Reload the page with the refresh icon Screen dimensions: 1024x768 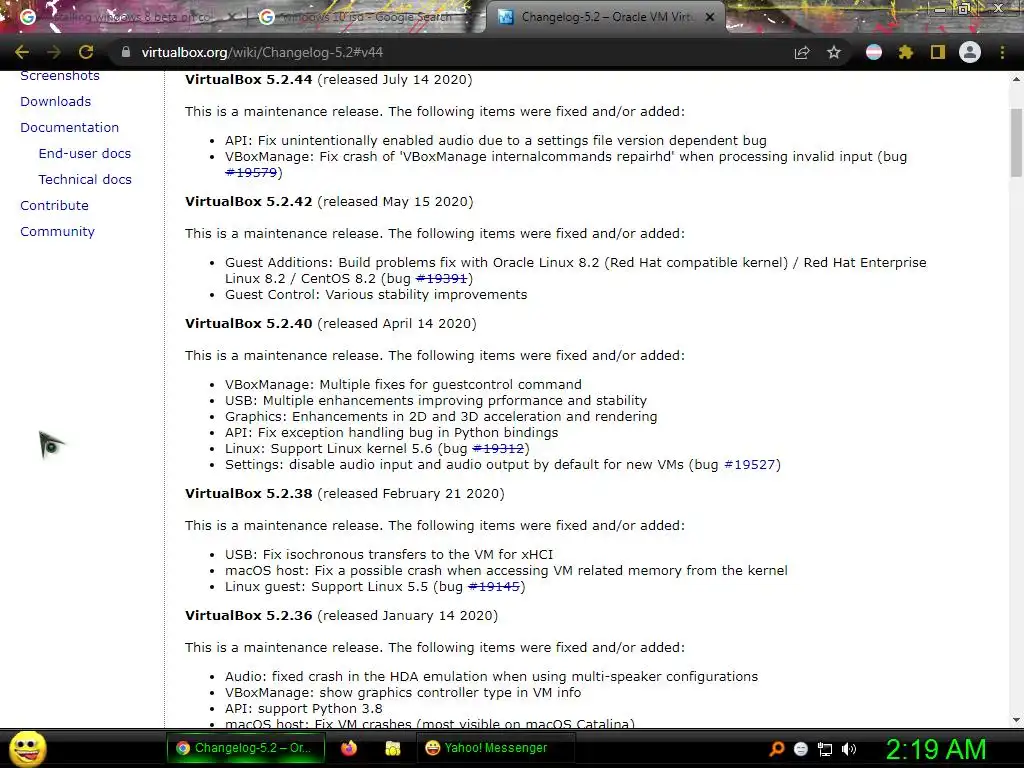click(x=86, y=52)
